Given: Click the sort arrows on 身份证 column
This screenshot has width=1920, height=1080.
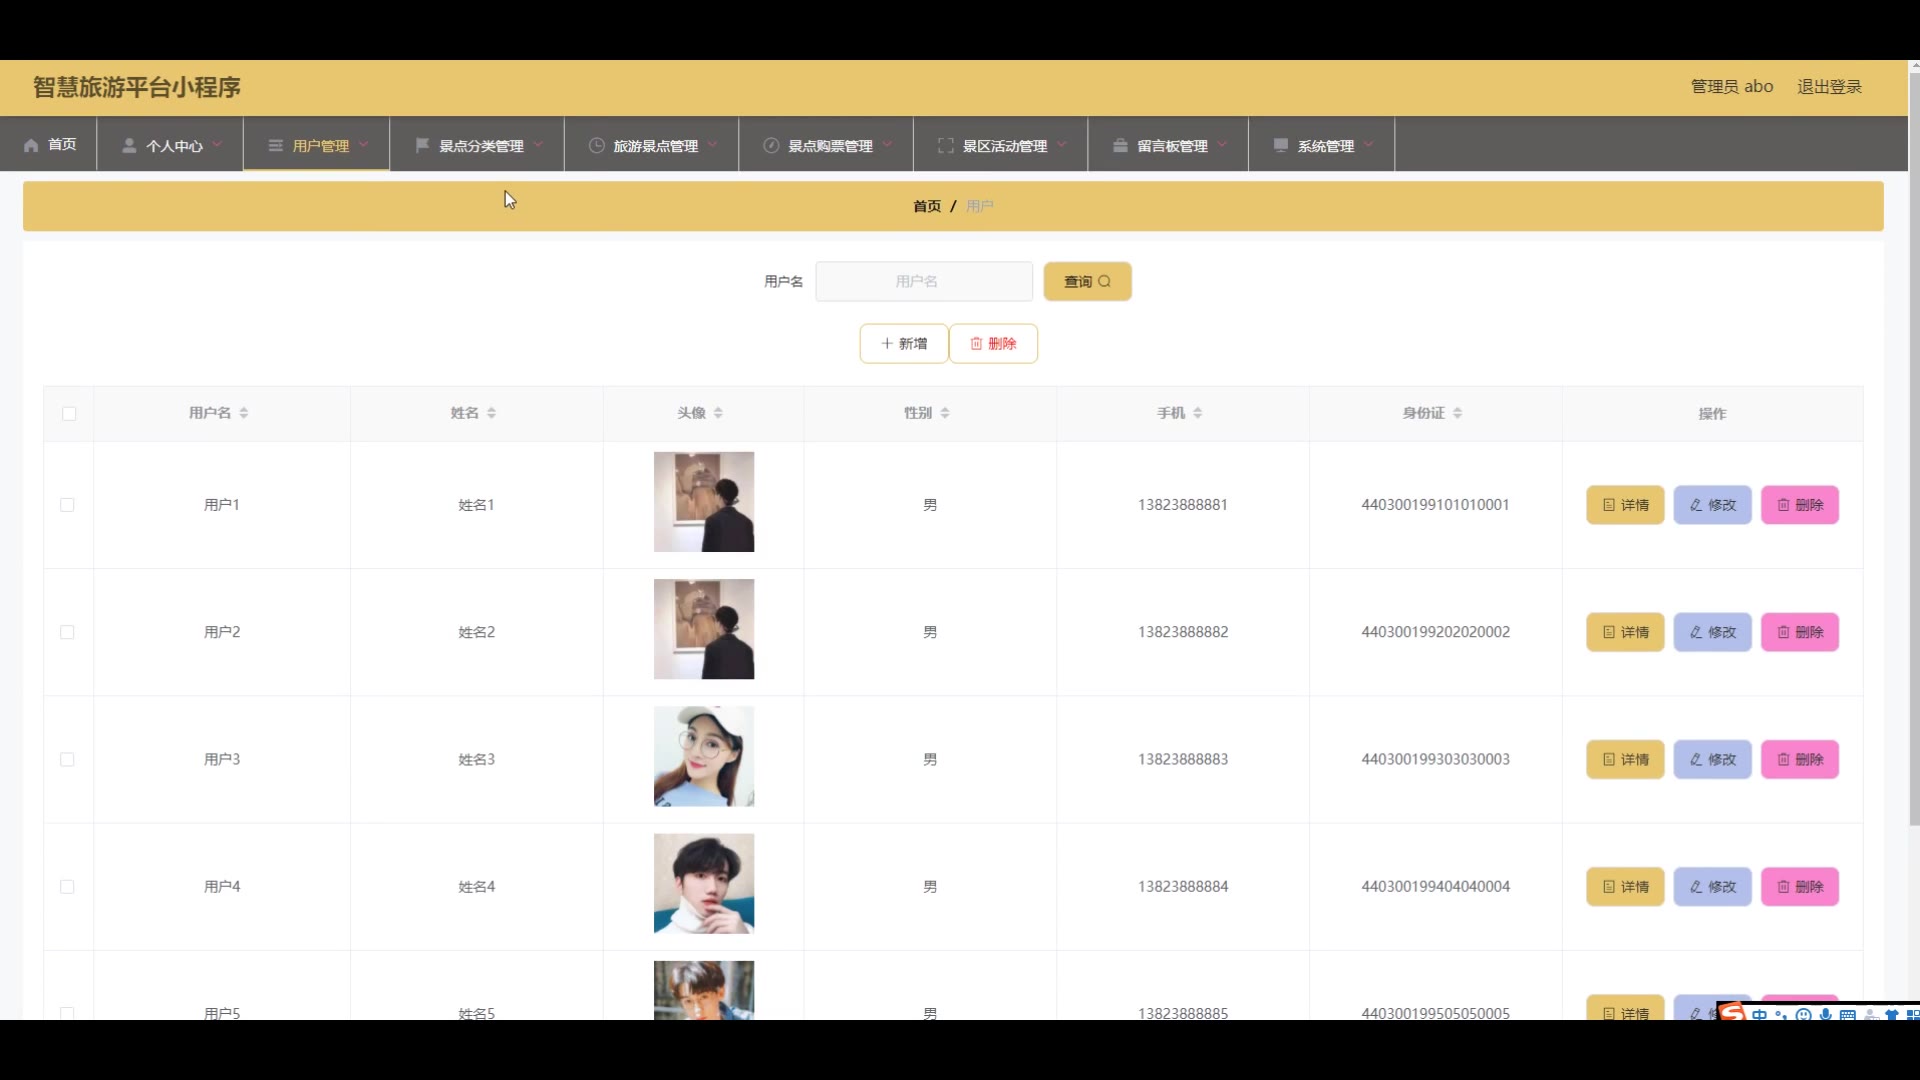Looking at the screenshot, I should tap(1458, 413).
